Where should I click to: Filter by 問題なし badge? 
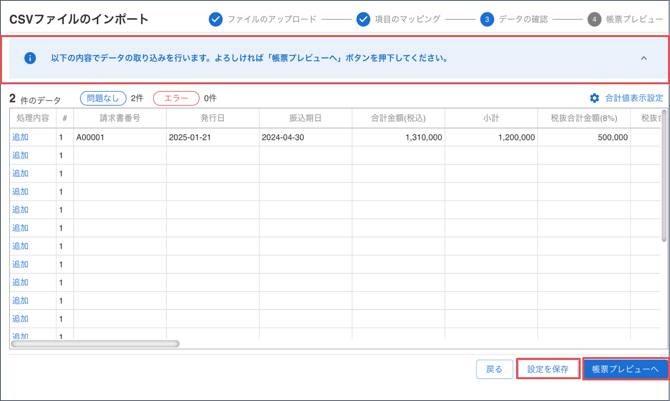tap(103, 98)
